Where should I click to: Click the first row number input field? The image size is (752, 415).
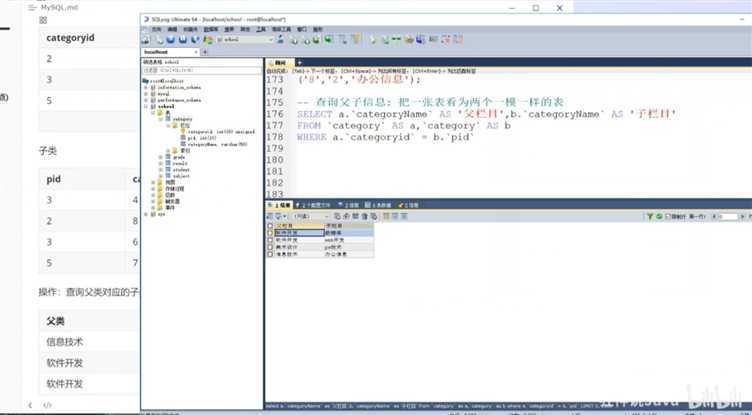(729, 217)
